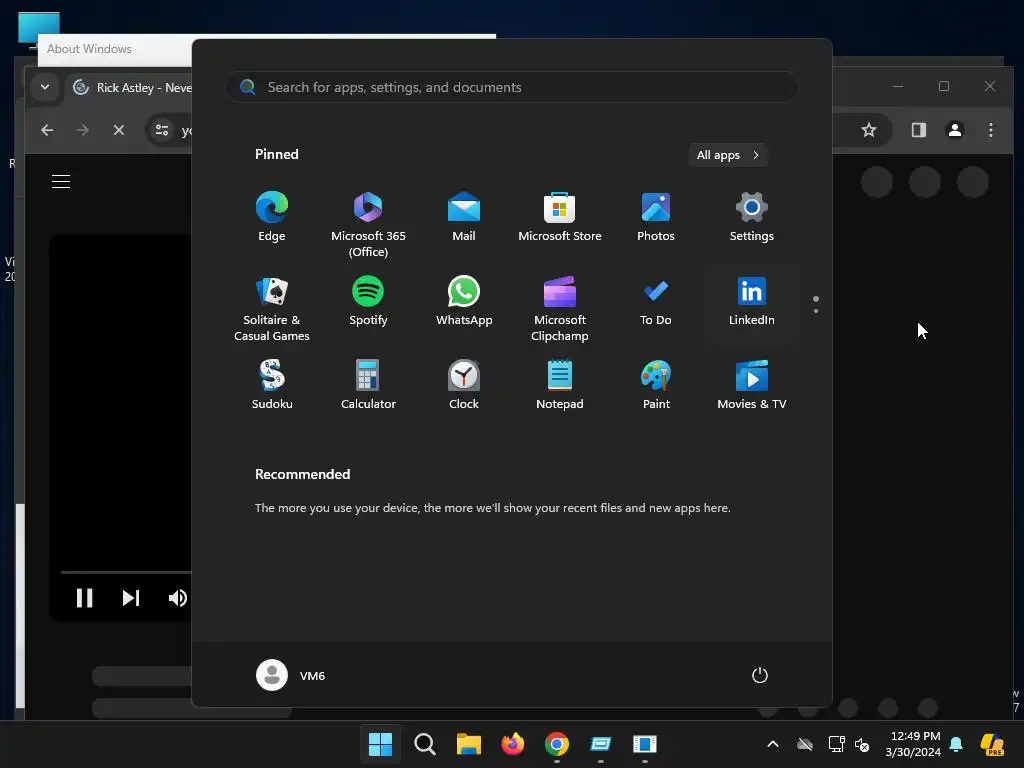Open the Calculator app
Image resolution: width=1024 pixels, height=768 pixels.
(368, 385)
